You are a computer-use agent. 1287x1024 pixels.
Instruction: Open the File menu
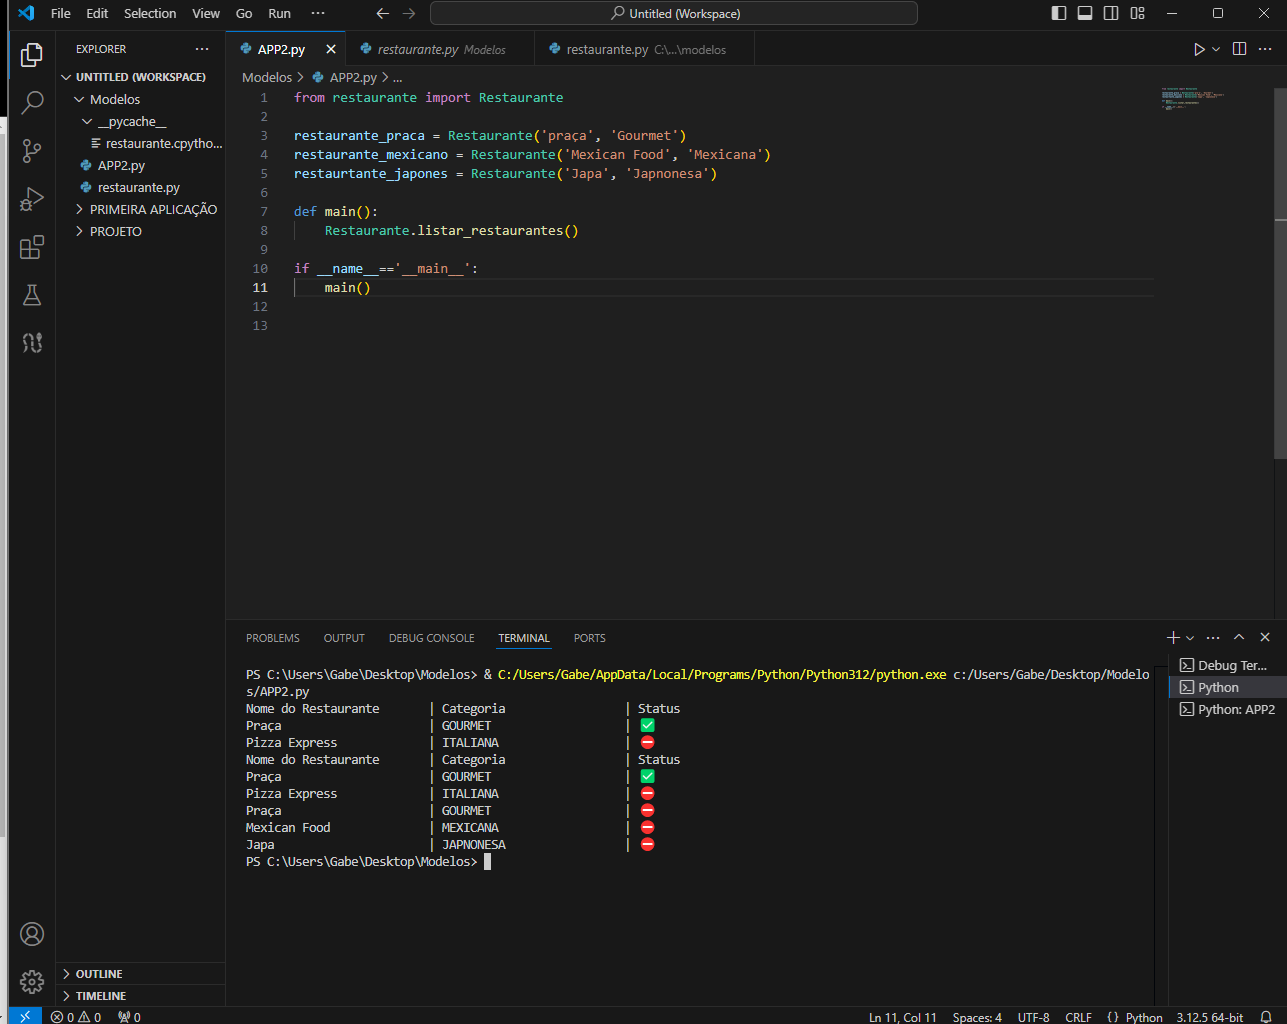click(61, 13)
